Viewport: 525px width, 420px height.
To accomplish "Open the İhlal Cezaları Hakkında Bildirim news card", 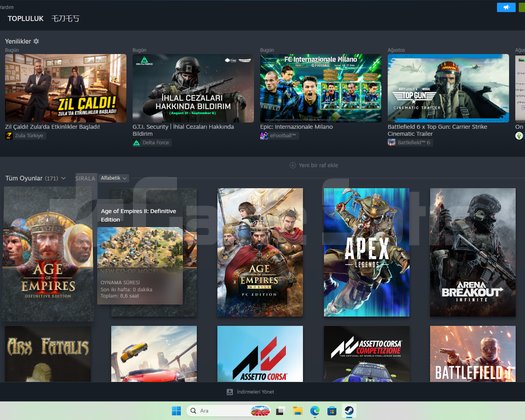I will [x=193, y=88].
